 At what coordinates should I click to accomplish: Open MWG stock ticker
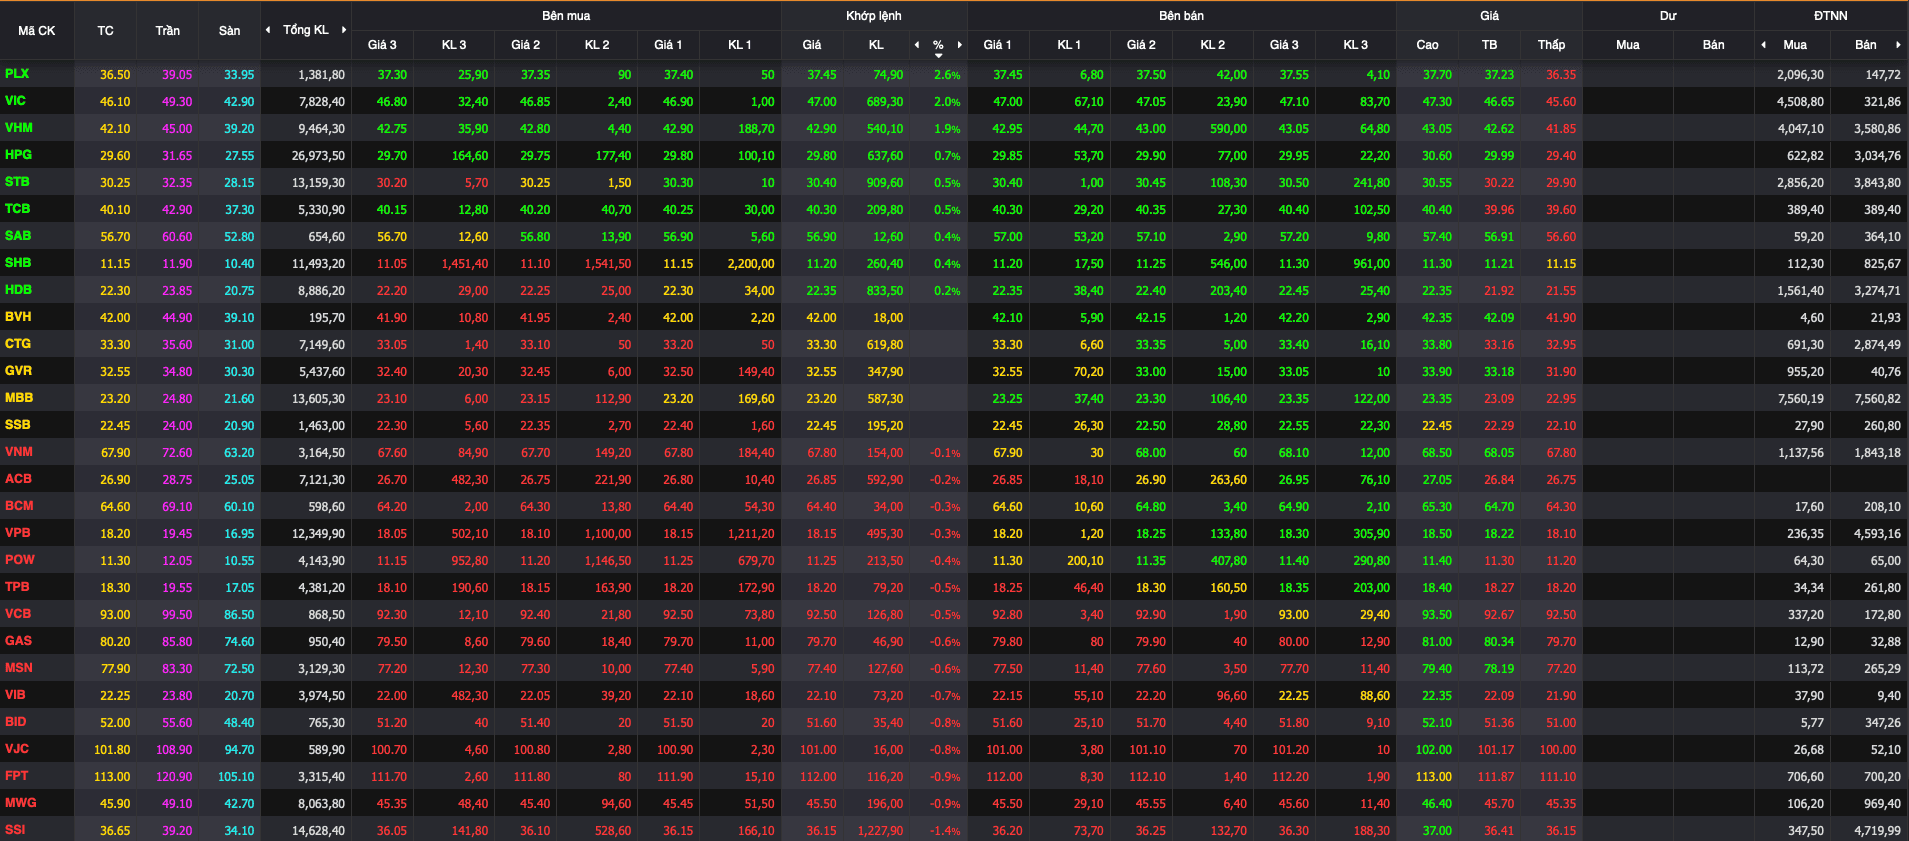21,803
